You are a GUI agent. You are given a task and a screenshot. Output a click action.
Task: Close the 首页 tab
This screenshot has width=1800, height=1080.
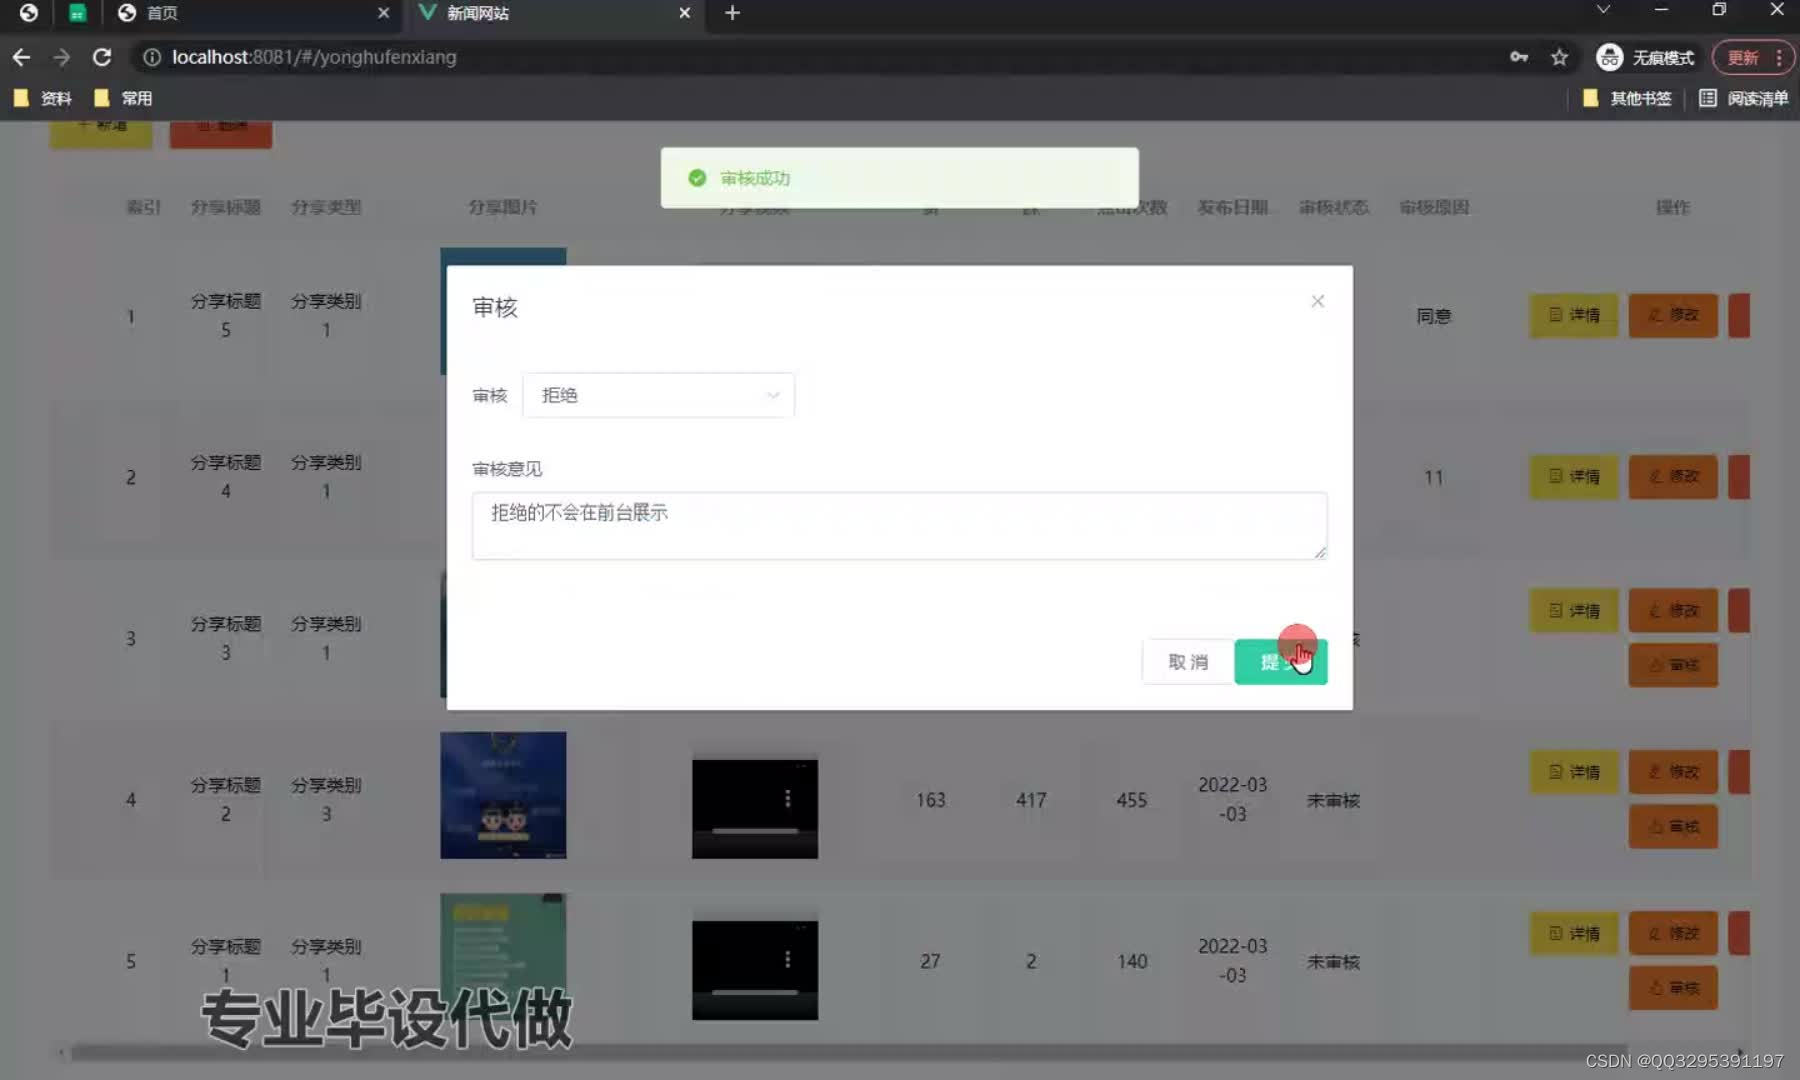coord(383,13)
